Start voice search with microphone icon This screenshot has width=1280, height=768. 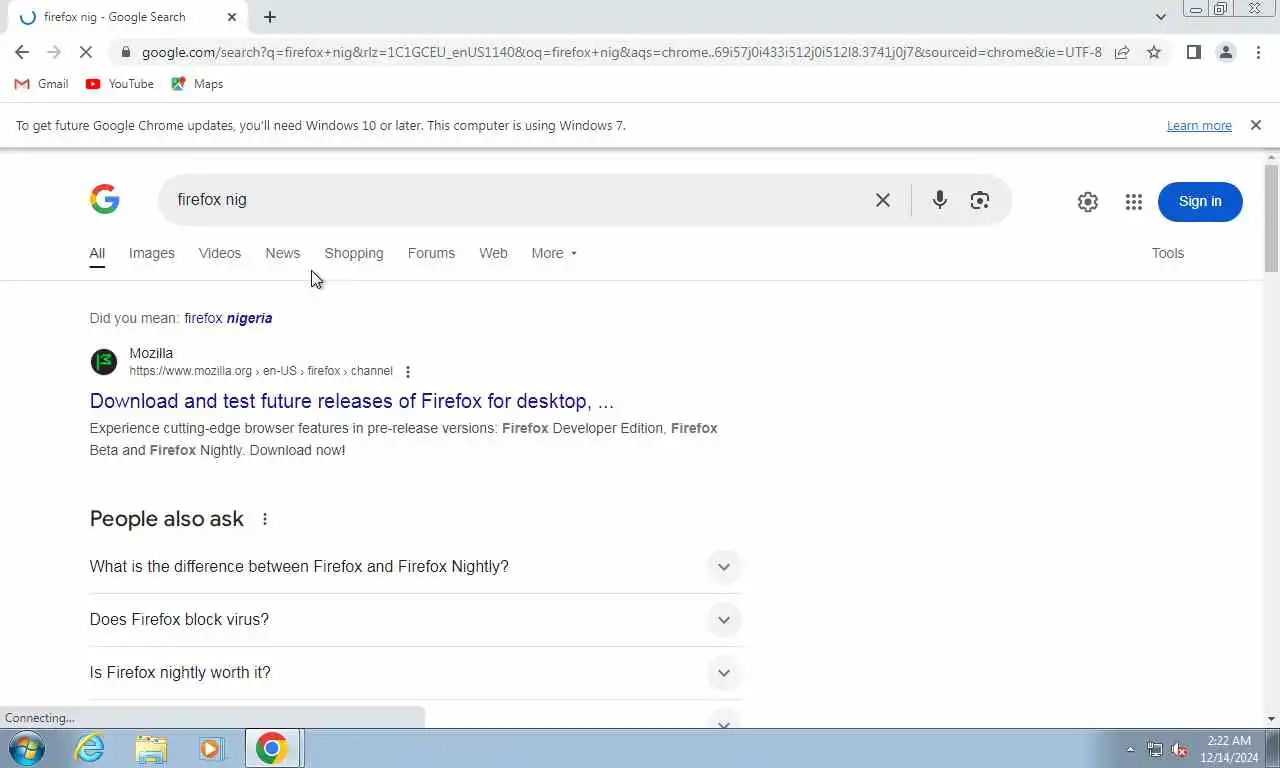click(x=939, y=200)
